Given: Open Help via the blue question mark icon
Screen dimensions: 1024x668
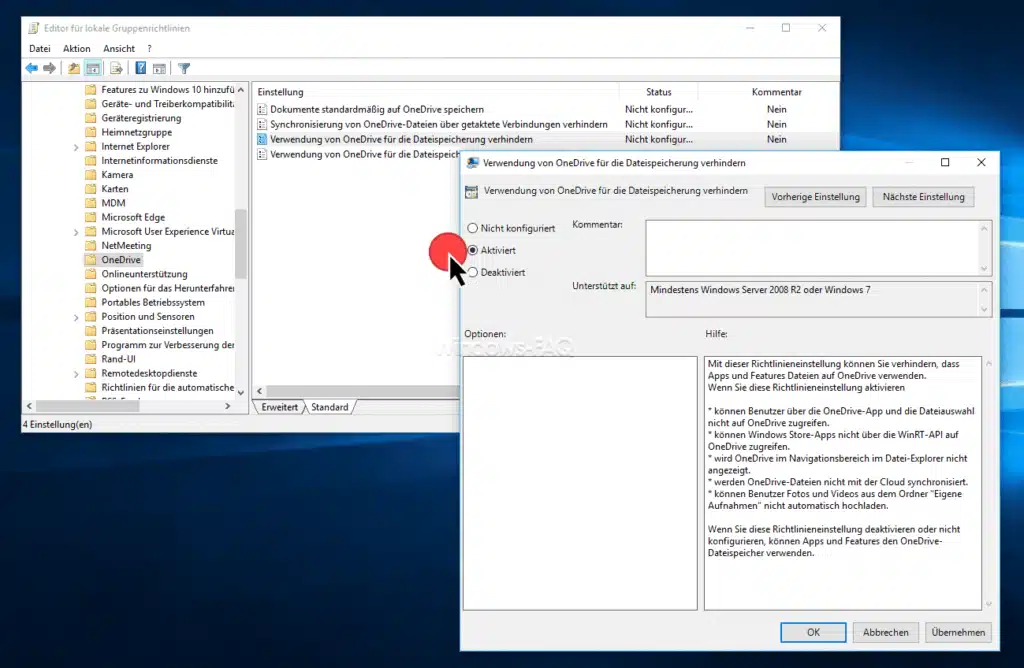Looking at the screenshot, I should pyautogui.click(x=140, y=68).
